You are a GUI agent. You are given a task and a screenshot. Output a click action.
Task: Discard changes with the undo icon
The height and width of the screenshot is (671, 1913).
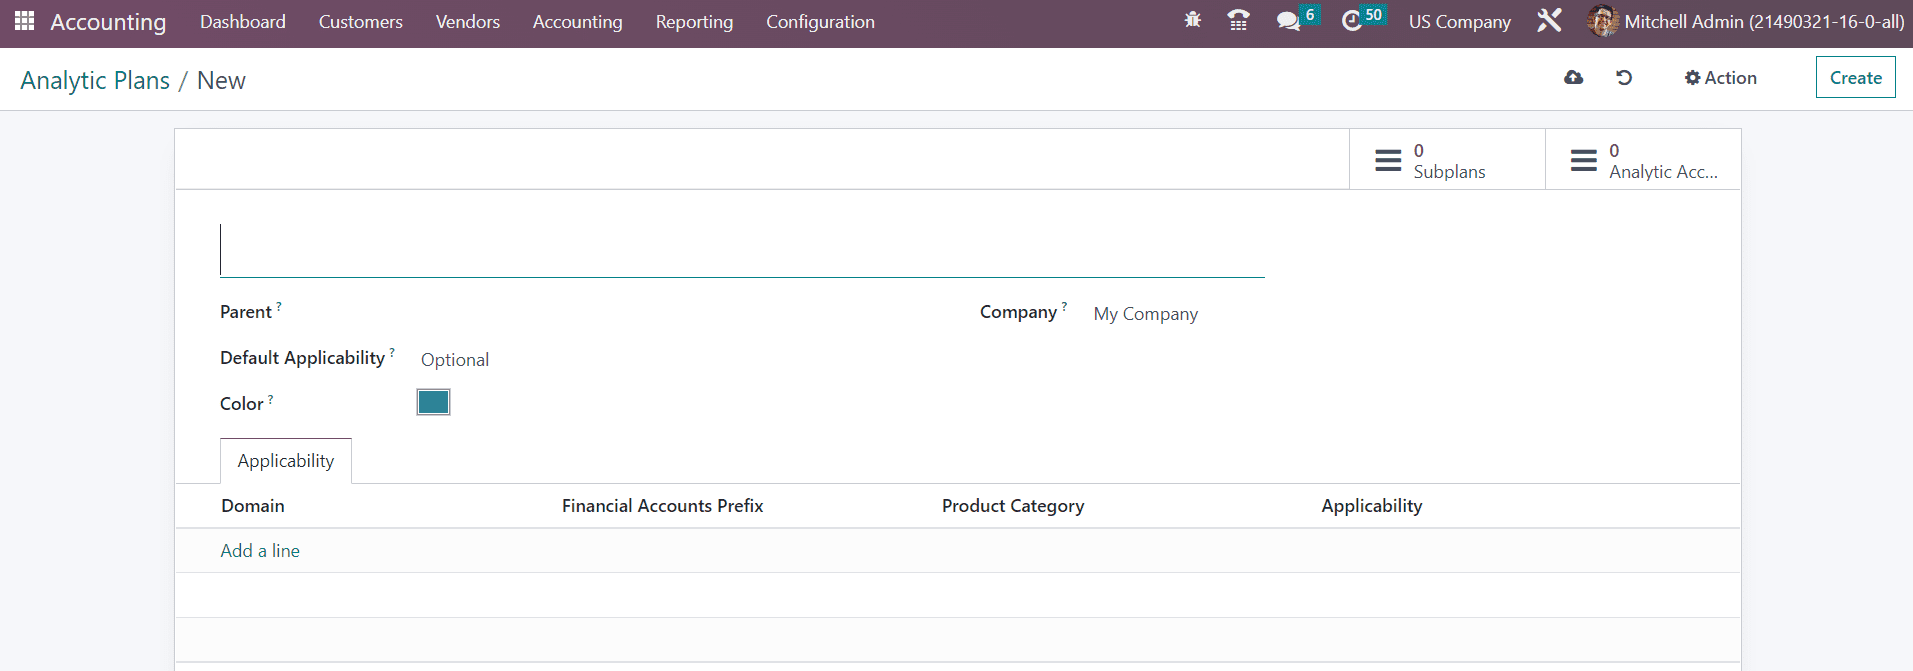point(1624,78)
